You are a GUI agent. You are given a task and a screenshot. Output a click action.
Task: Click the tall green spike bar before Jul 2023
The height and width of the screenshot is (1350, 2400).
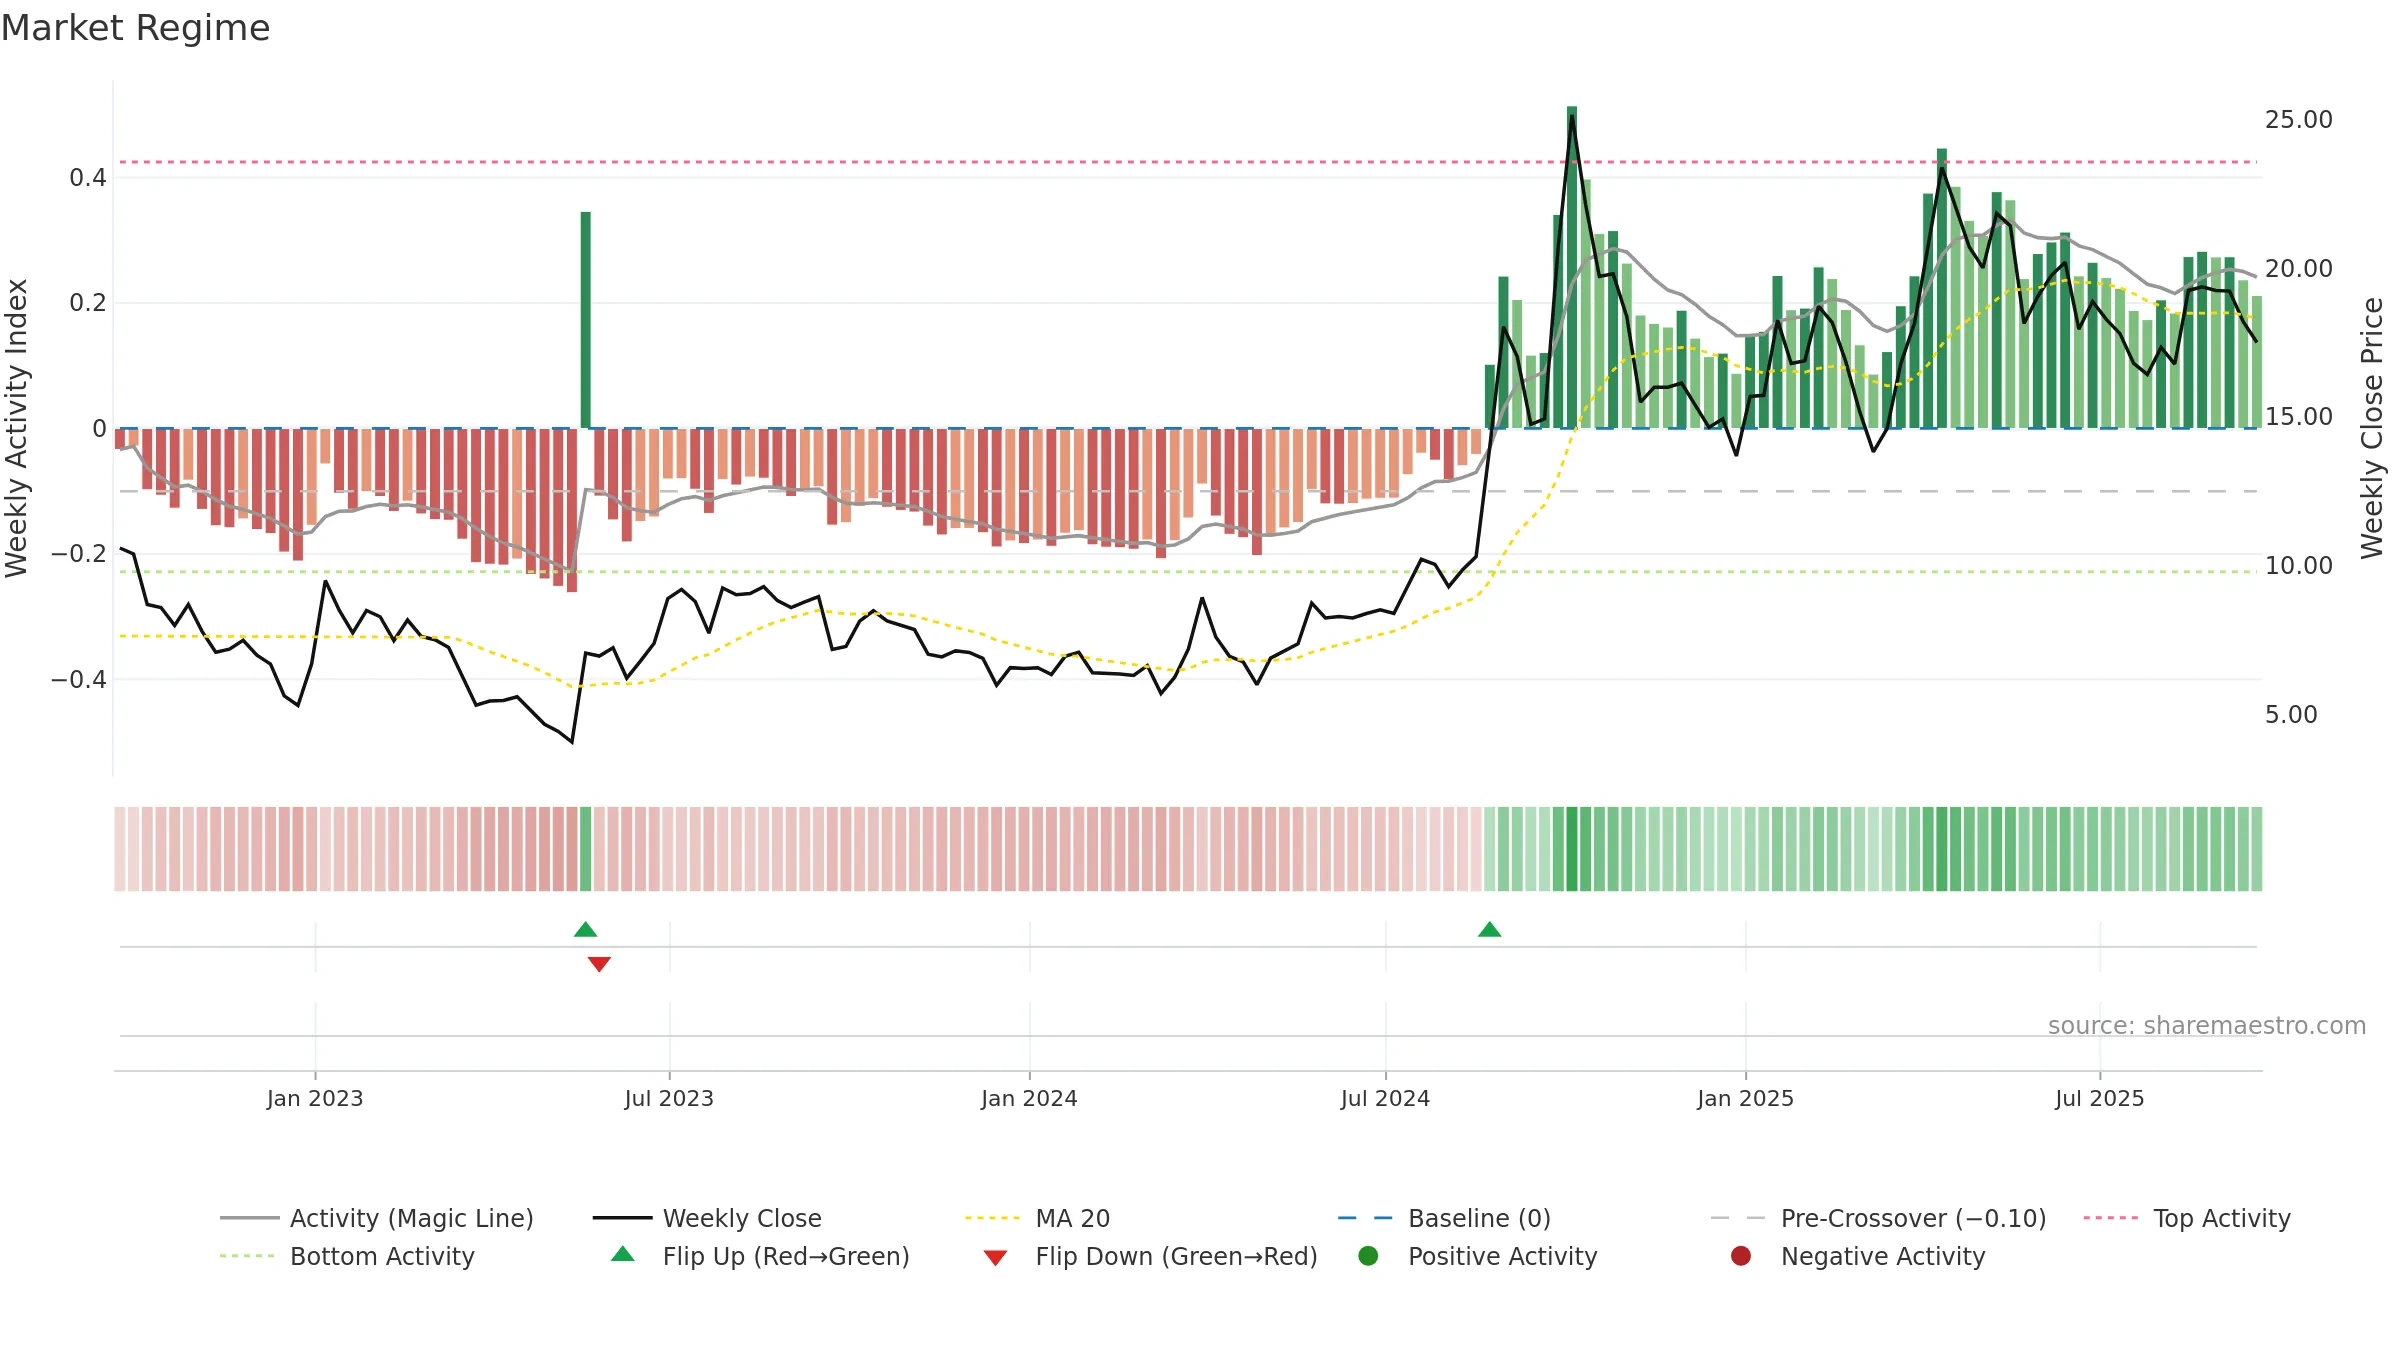coord(586,320)
